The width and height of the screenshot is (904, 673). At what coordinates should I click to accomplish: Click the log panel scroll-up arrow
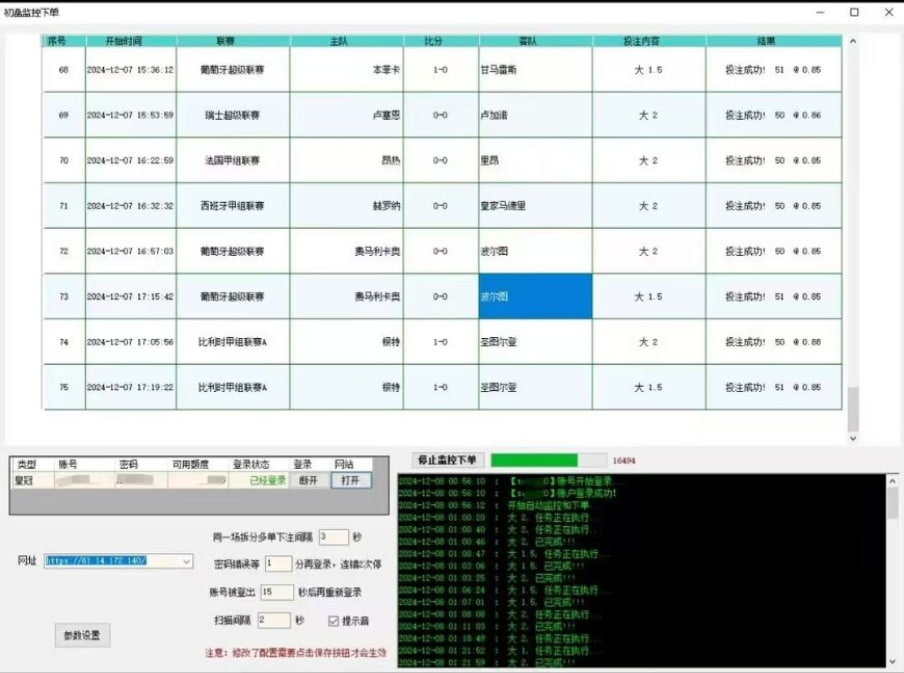pos(892,481)
